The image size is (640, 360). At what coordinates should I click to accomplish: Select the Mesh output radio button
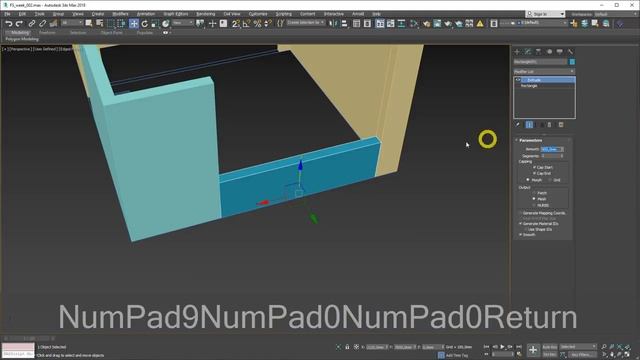534,199
